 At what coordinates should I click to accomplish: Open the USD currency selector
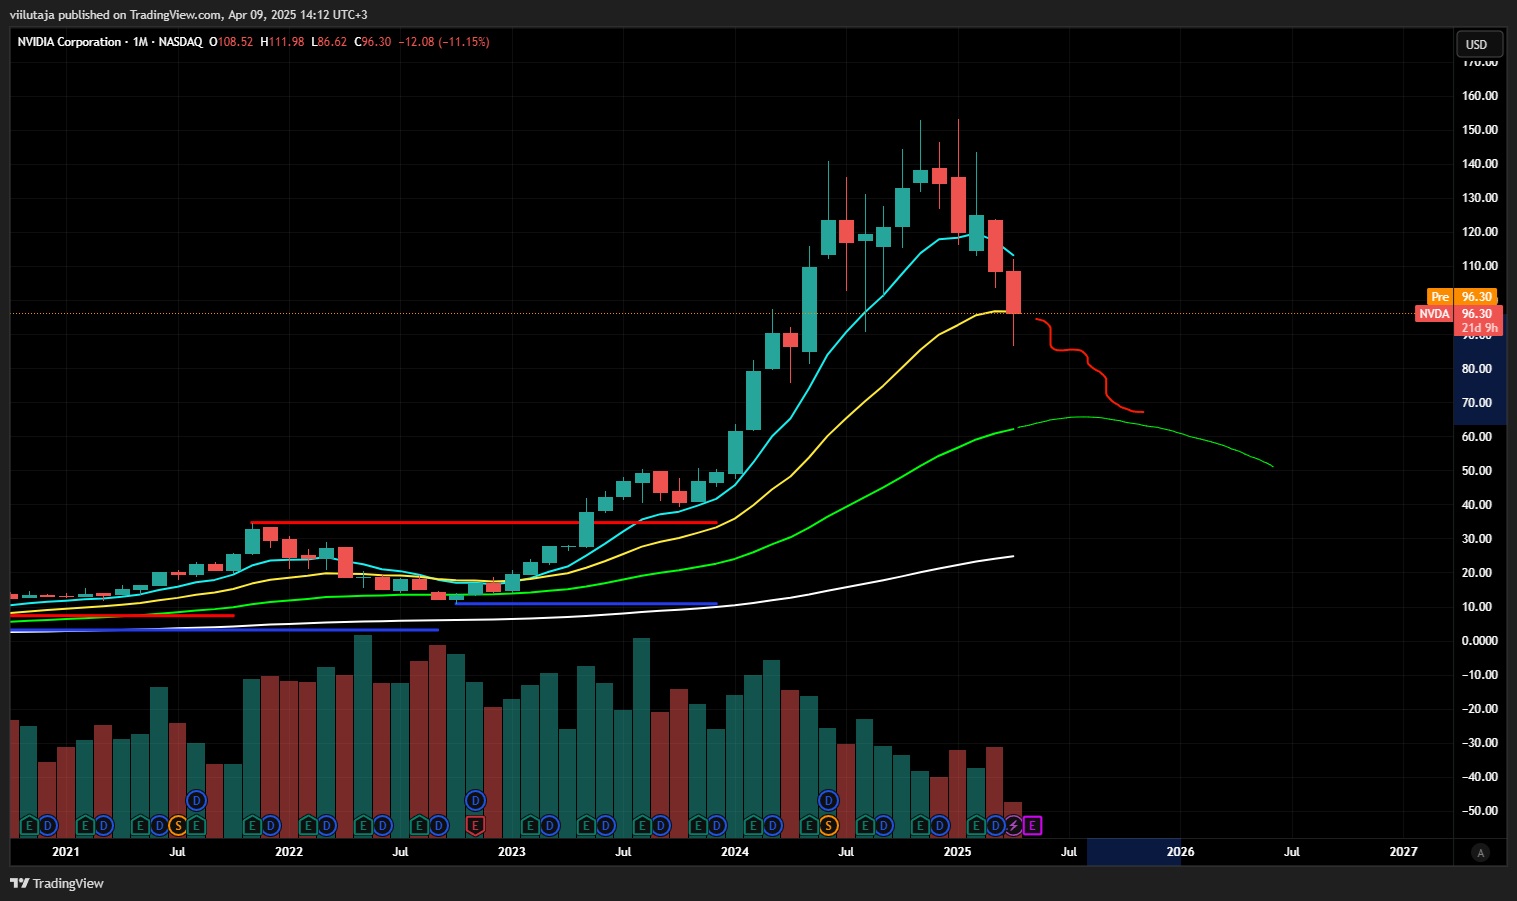(1479, 44)
